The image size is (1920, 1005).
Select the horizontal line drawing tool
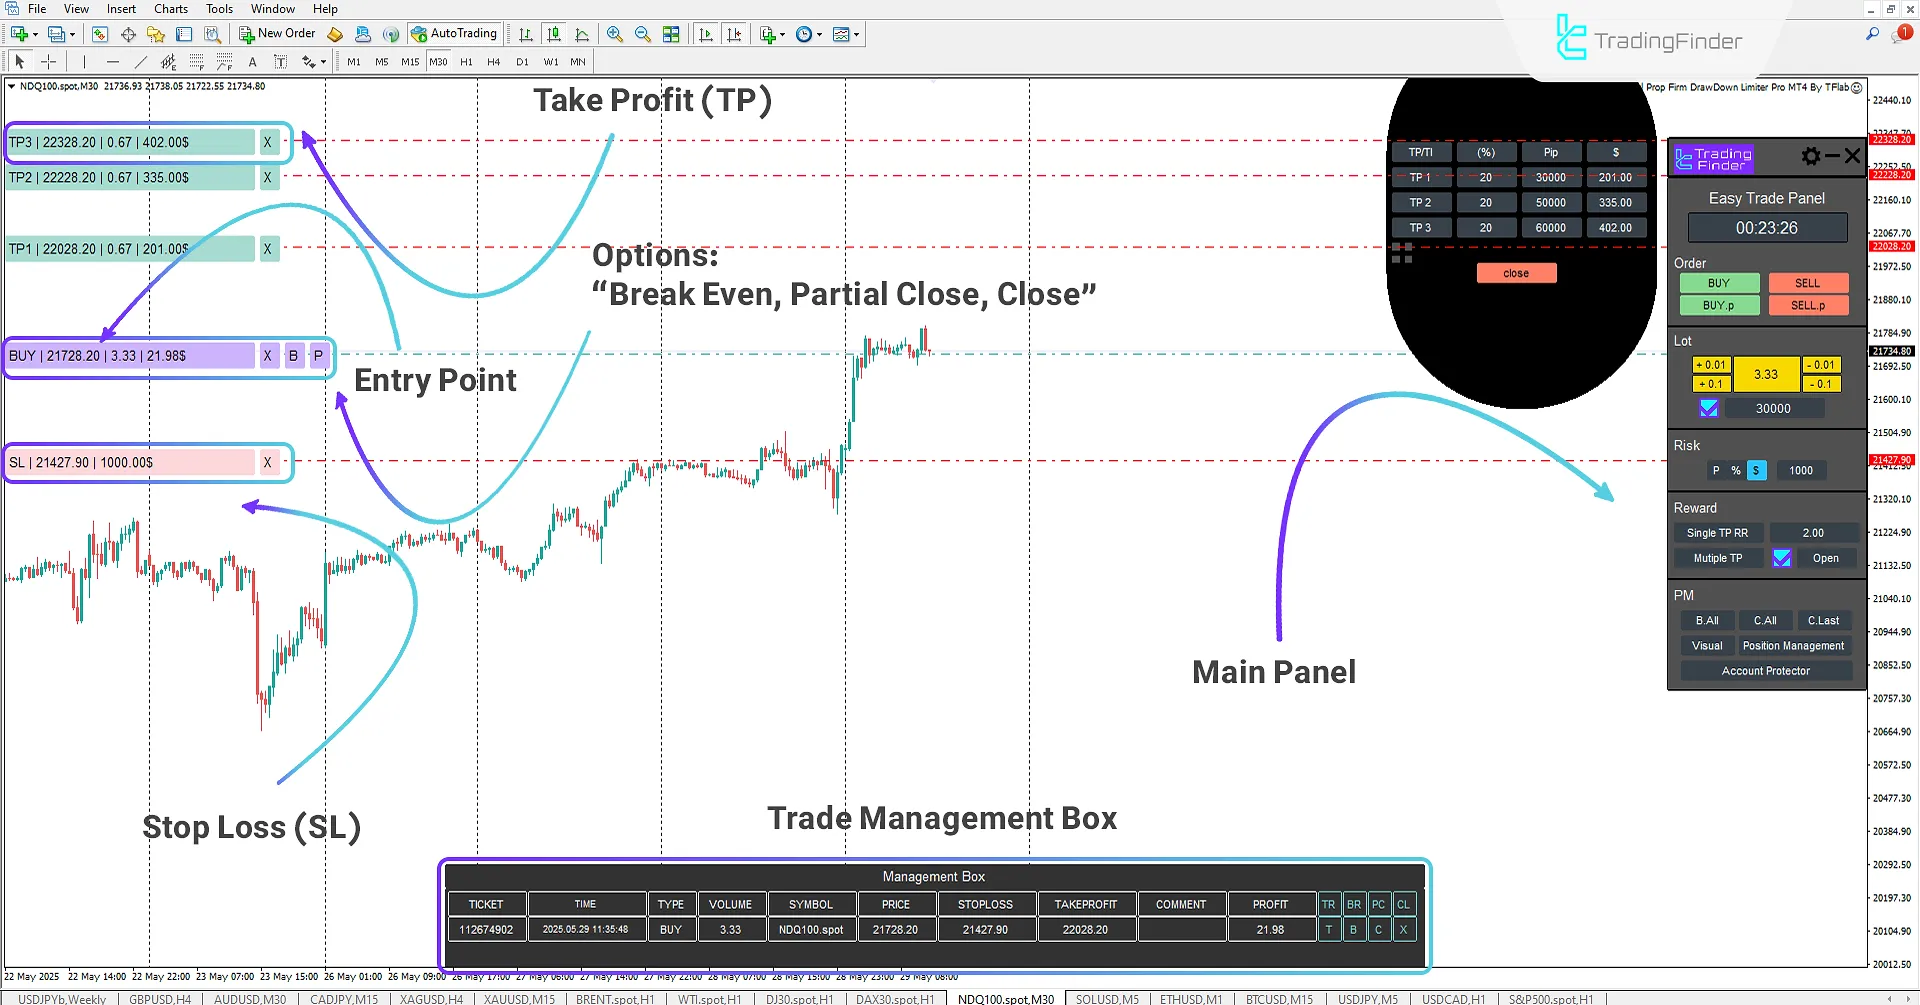click(112, 62)
